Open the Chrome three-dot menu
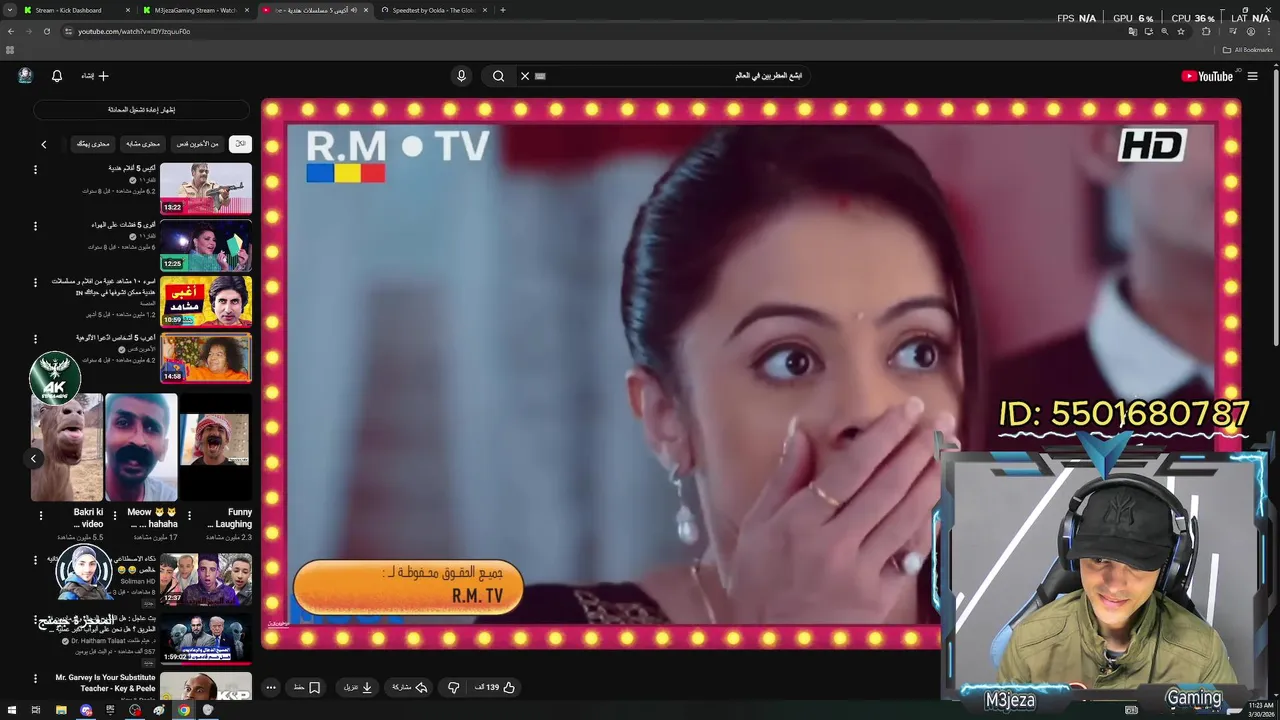Screen dimensions: 1280x720 (x=1269, y=31)
